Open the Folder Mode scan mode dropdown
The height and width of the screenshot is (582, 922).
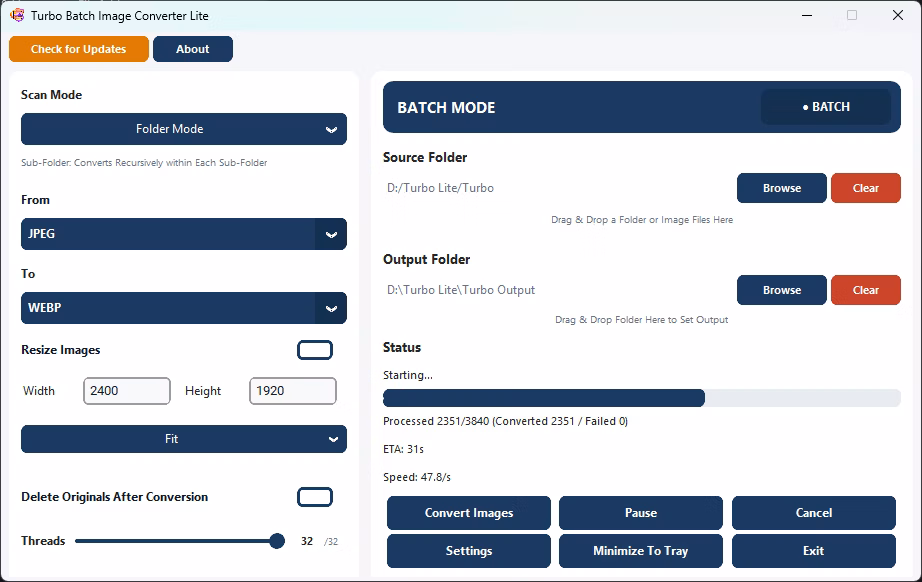coord(183,129)
